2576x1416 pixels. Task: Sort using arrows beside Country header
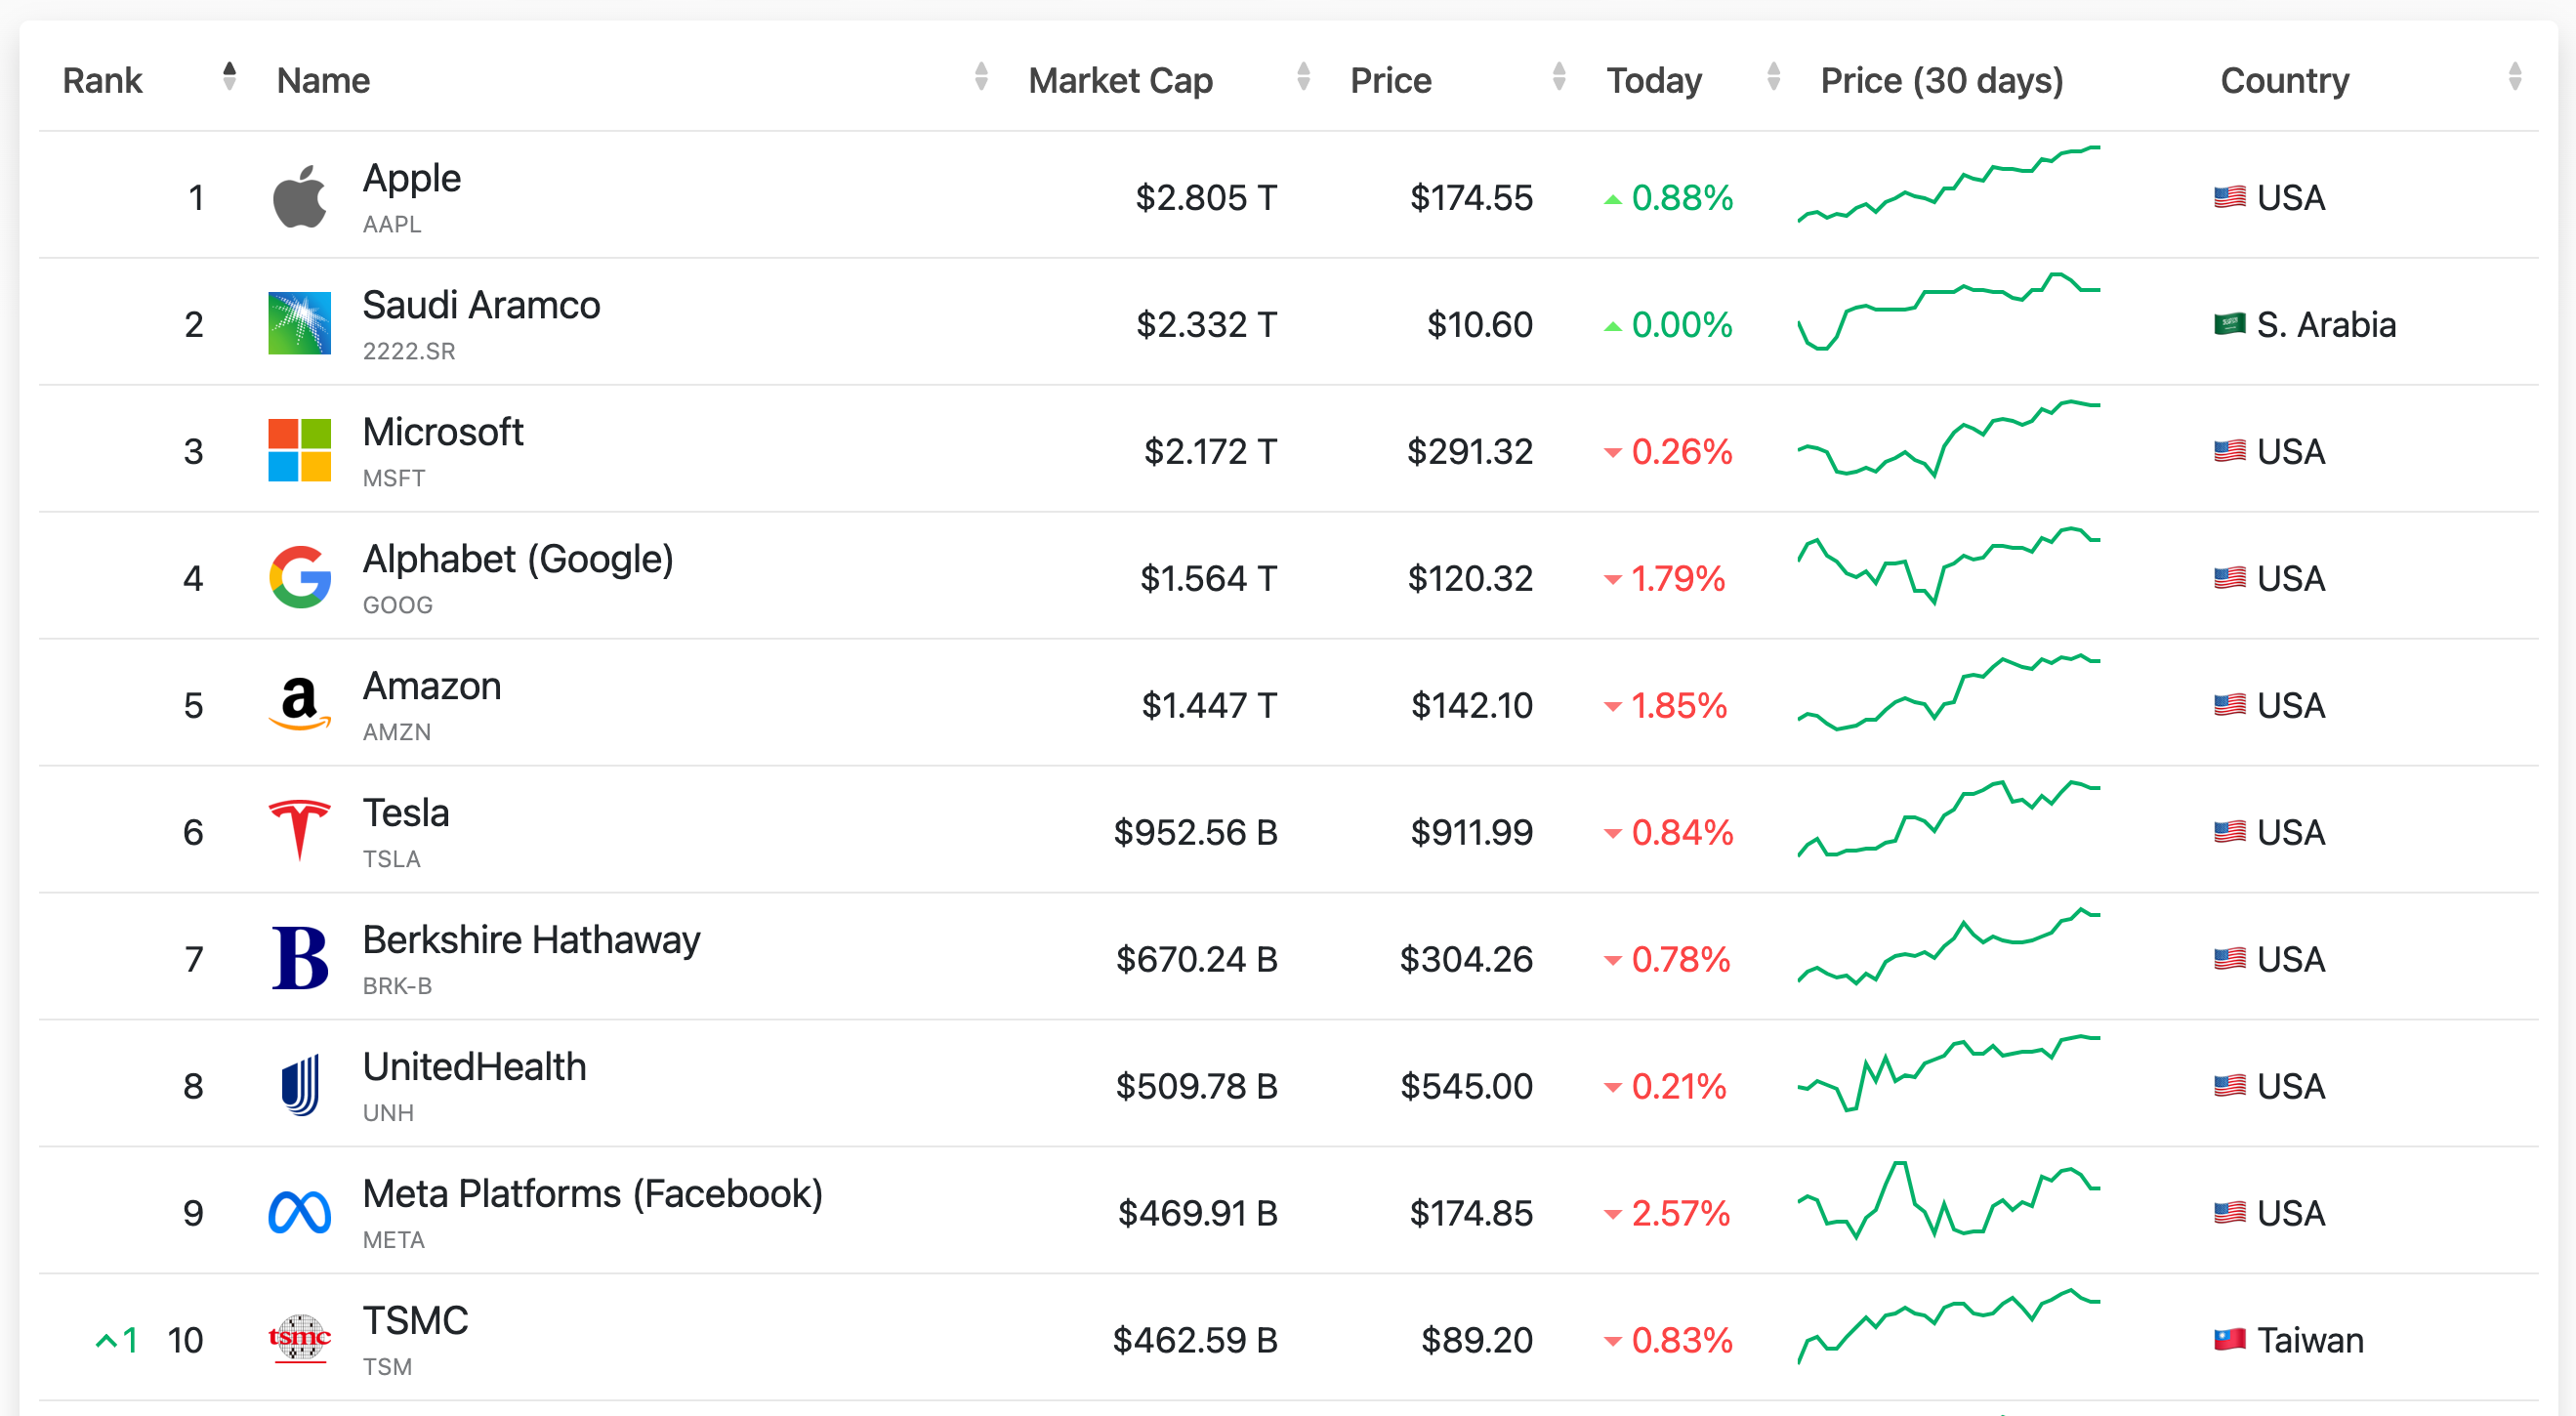(x=2514, y=77)
